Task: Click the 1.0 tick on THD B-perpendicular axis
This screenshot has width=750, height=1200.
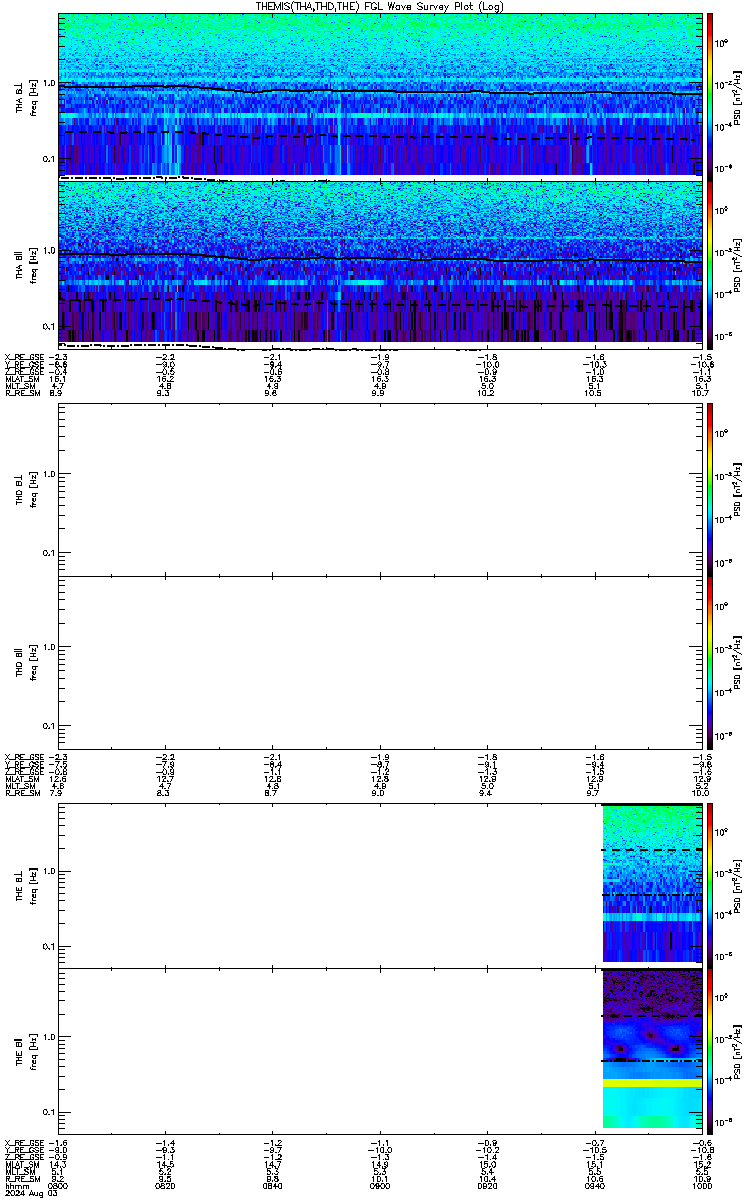Action: point(48,474)
